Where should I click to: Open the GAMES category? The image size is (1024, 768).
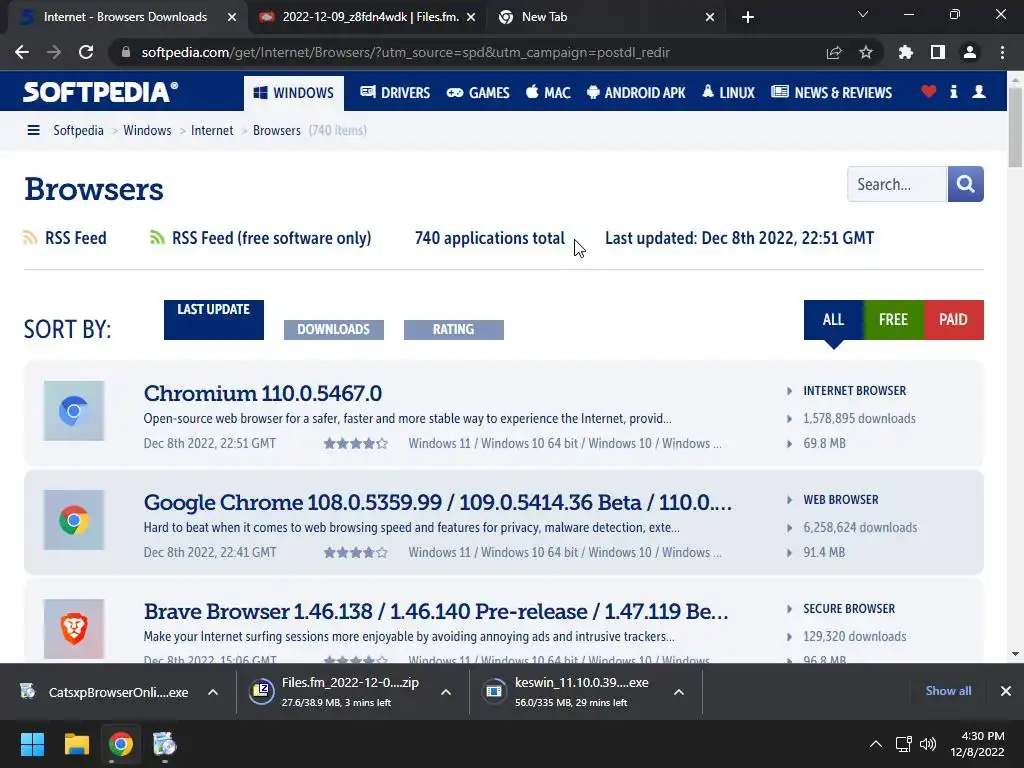pyautogui.click(x=478, y=93)
